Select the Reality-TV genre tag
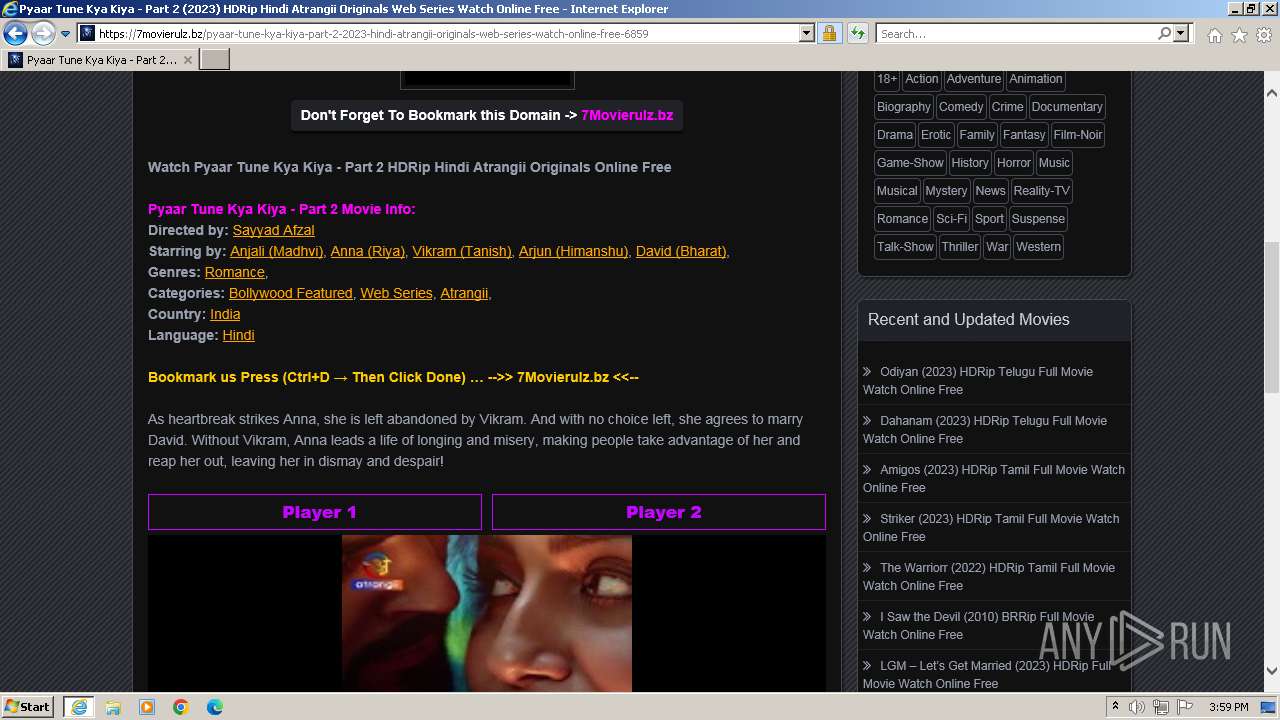Viewport: 1280px width, 720px height. (x=1042, y=191)
